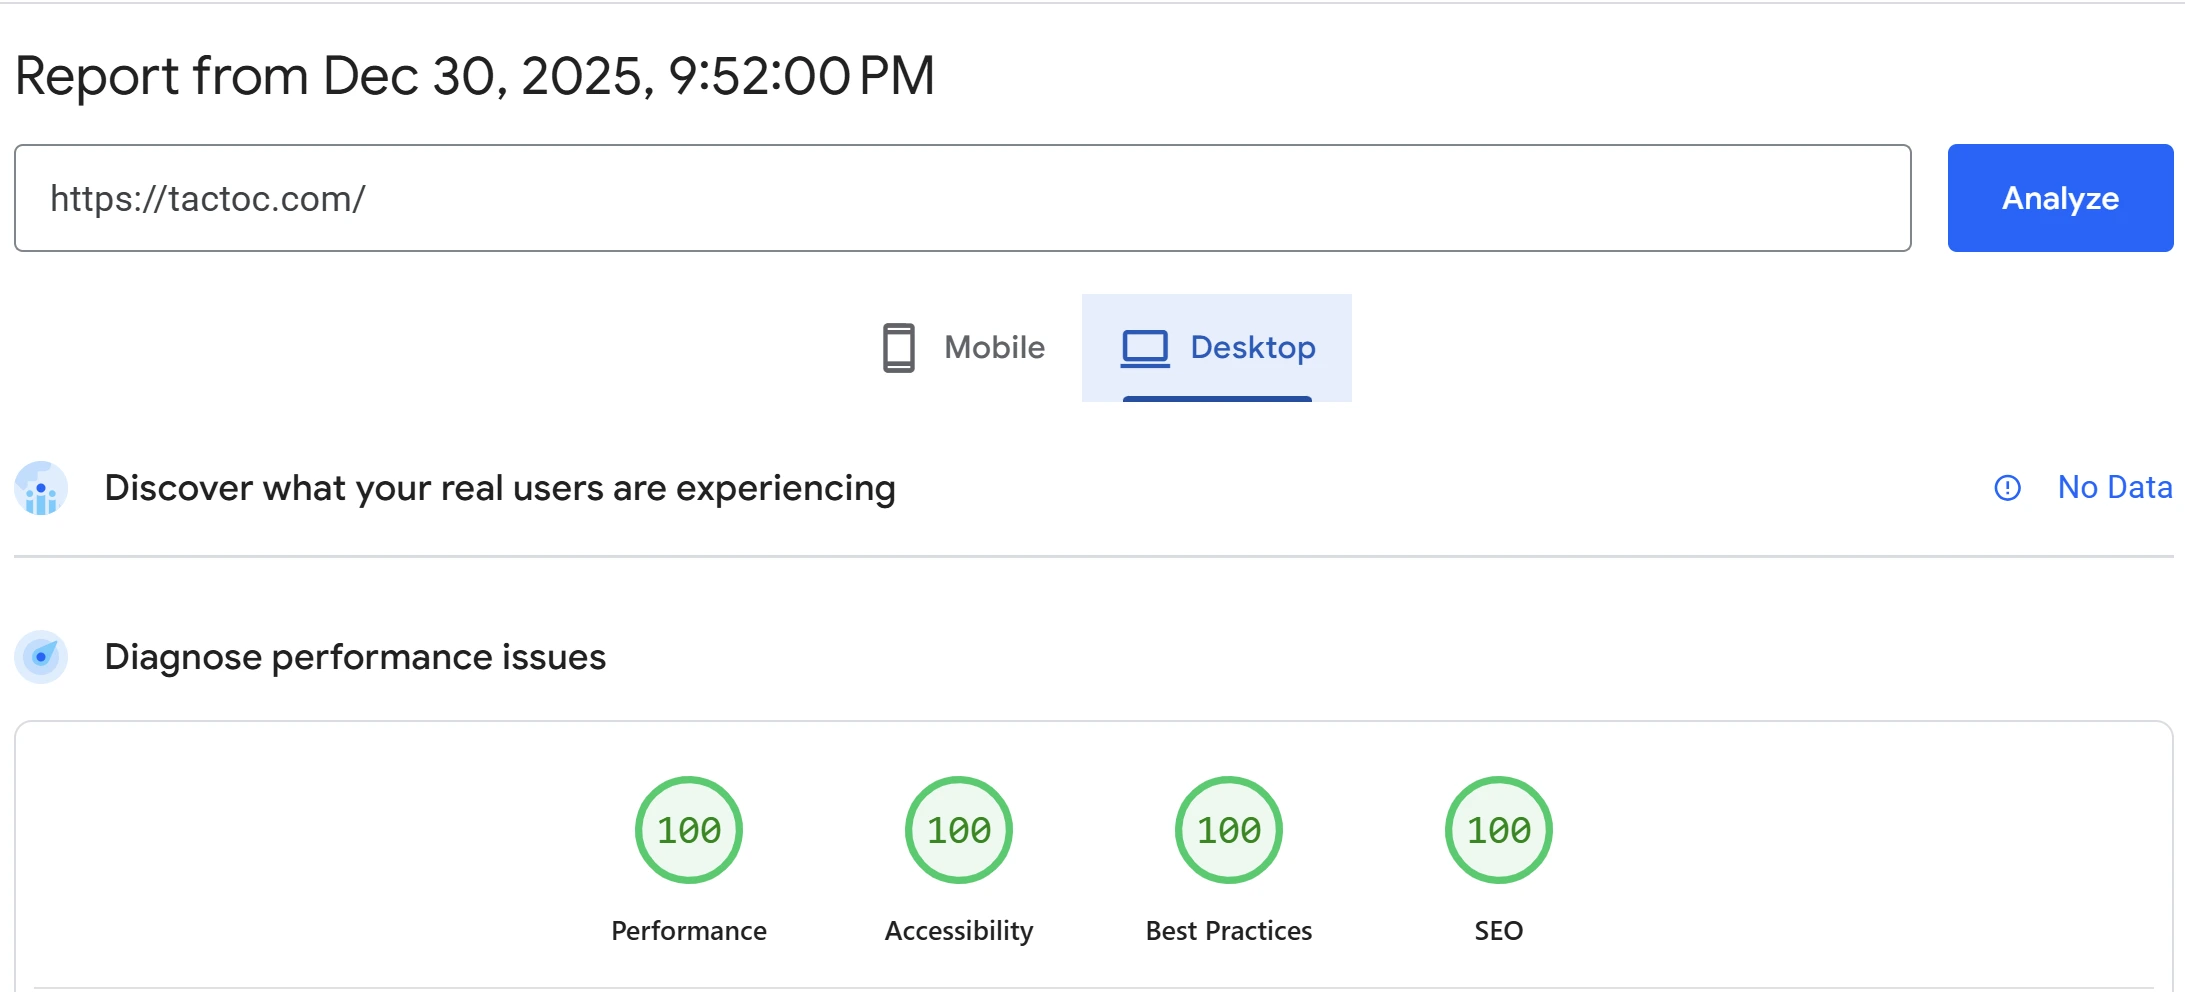Click the SEO label
2185x992 pixels.
tap(1499, 931)
